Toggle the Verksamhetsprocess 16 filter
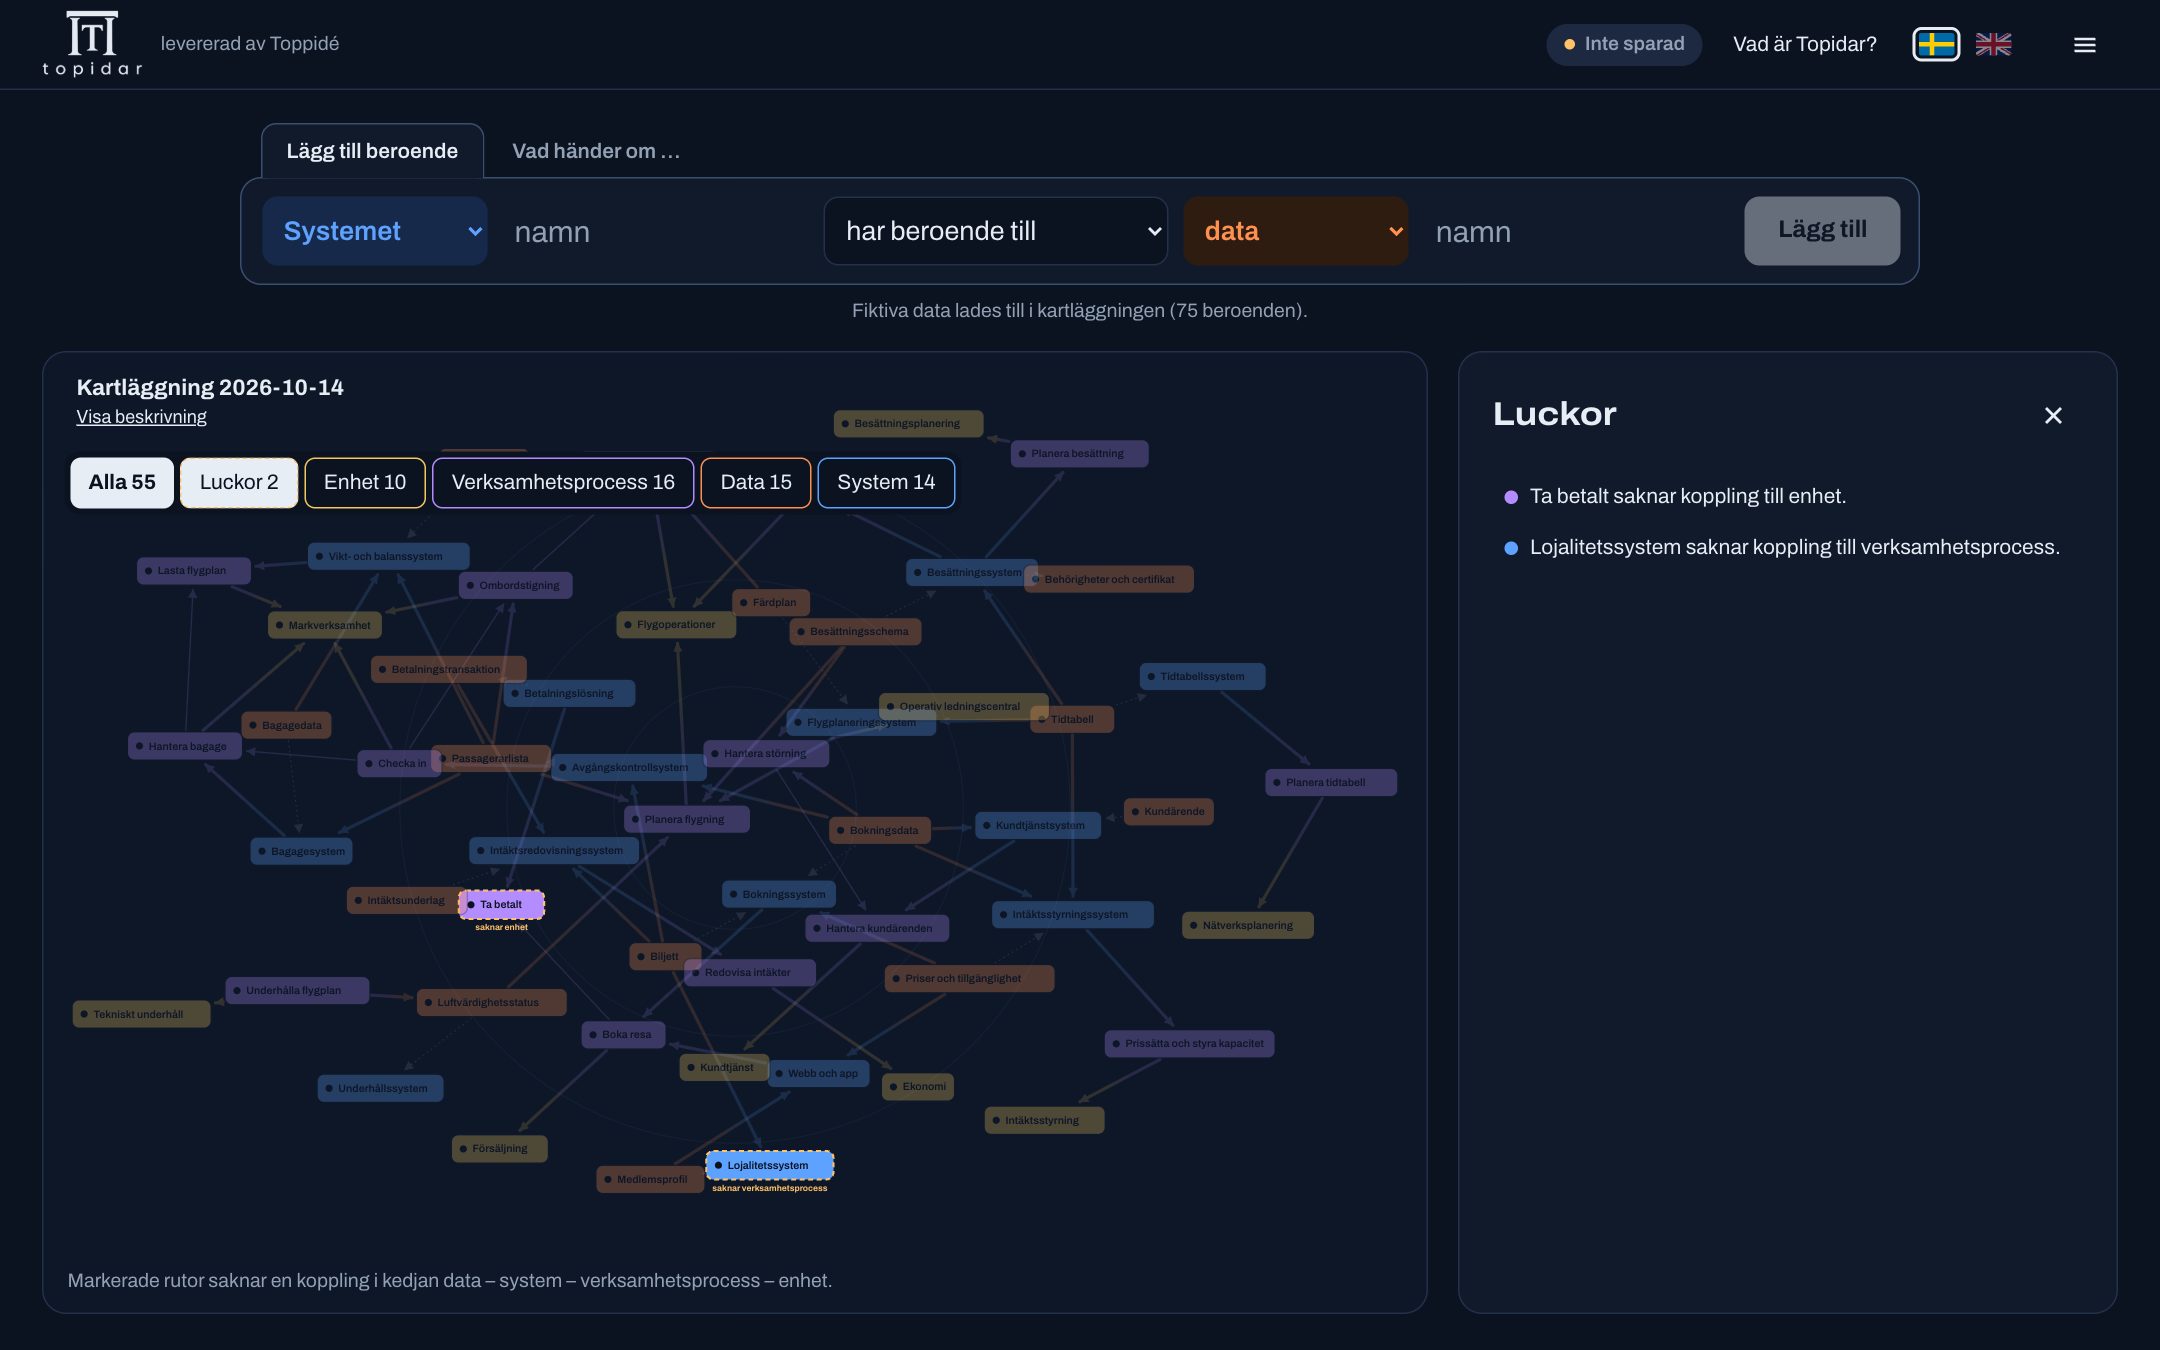 pos(563,483)
